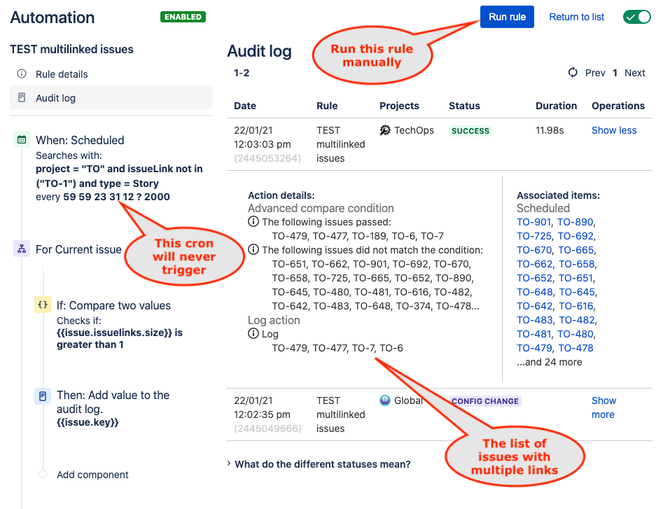Image resolution: width=670 pixels, height=509 pixels.
Task: Go to the Next audit log page
Action: point(635,73)
